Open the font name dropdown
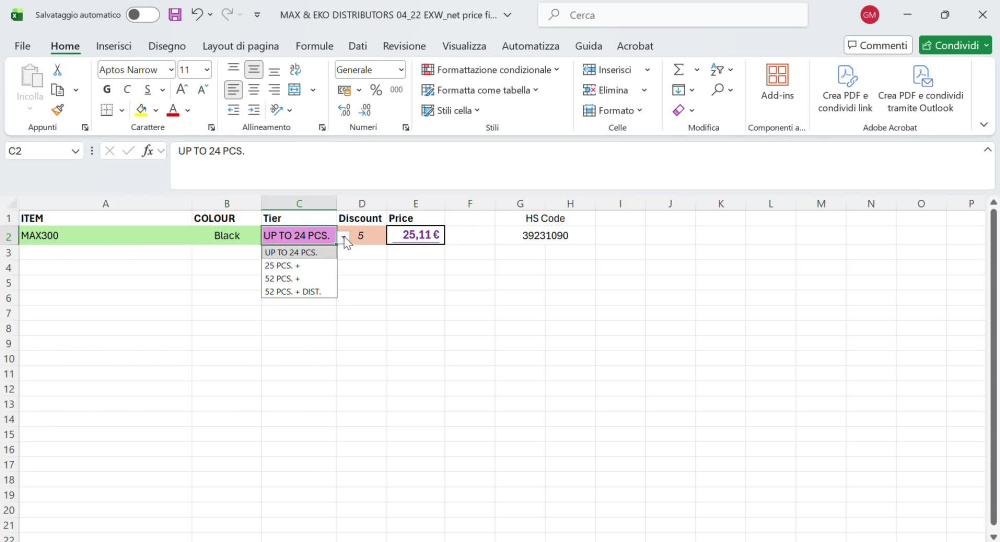This screenshot has width=1000, height=542. [x=171, y=70]
